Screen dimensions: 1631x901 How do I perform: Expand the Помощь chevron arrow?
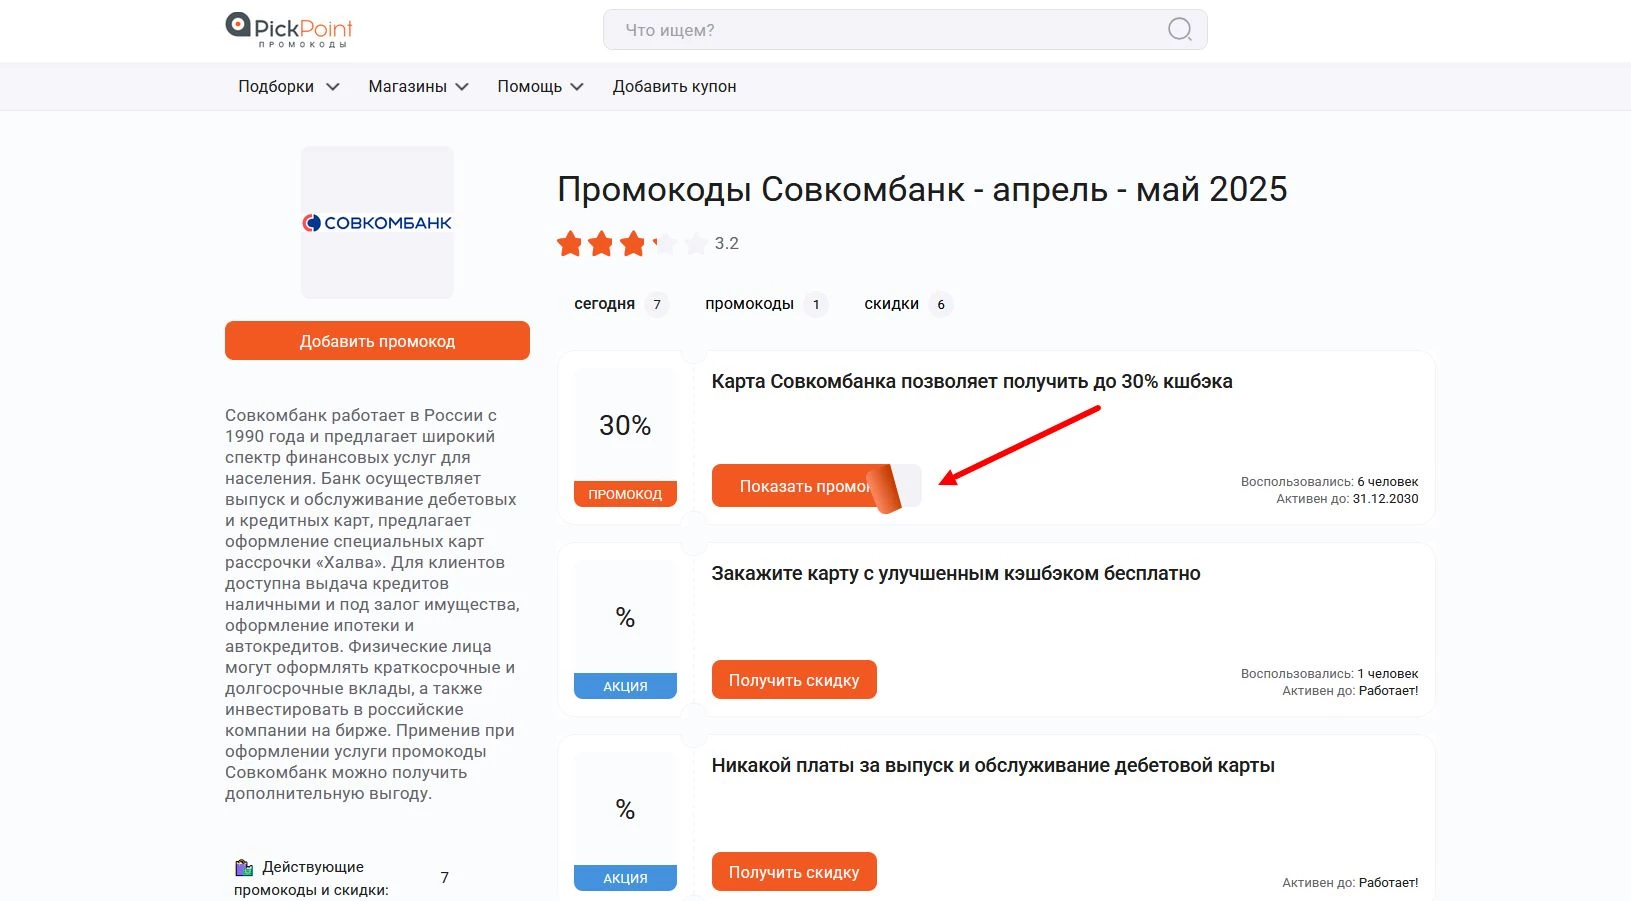tap(577, 87)
